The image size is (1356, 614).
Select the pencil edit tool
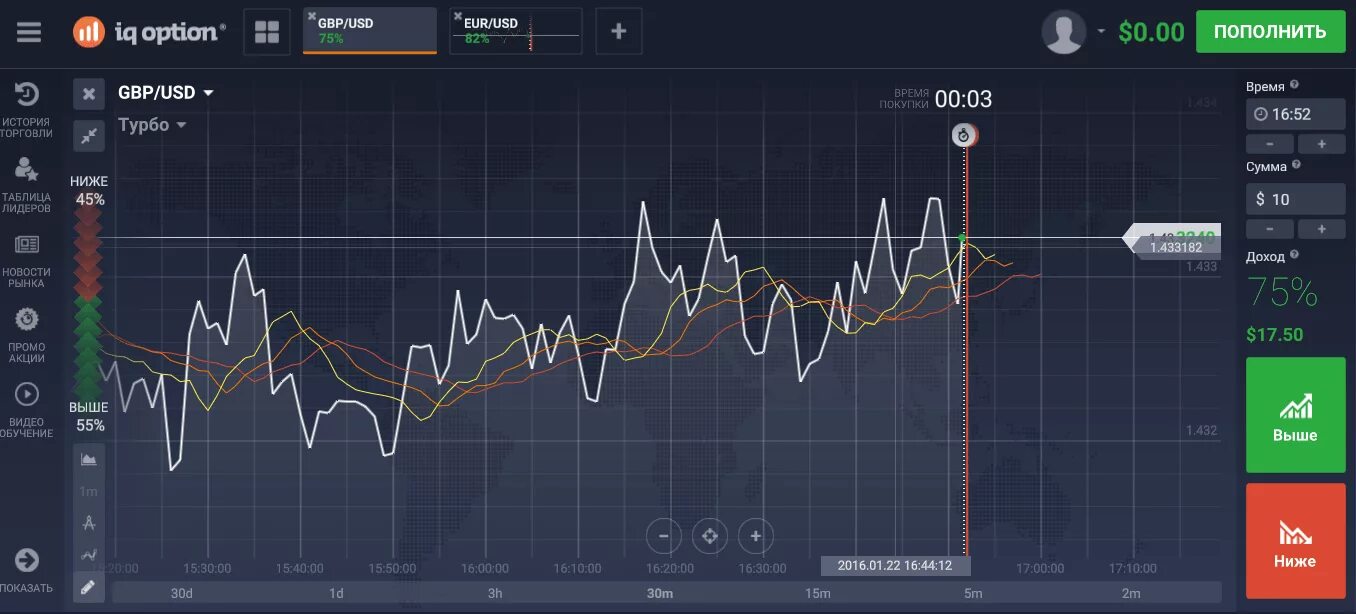click(x=89, y=587)
